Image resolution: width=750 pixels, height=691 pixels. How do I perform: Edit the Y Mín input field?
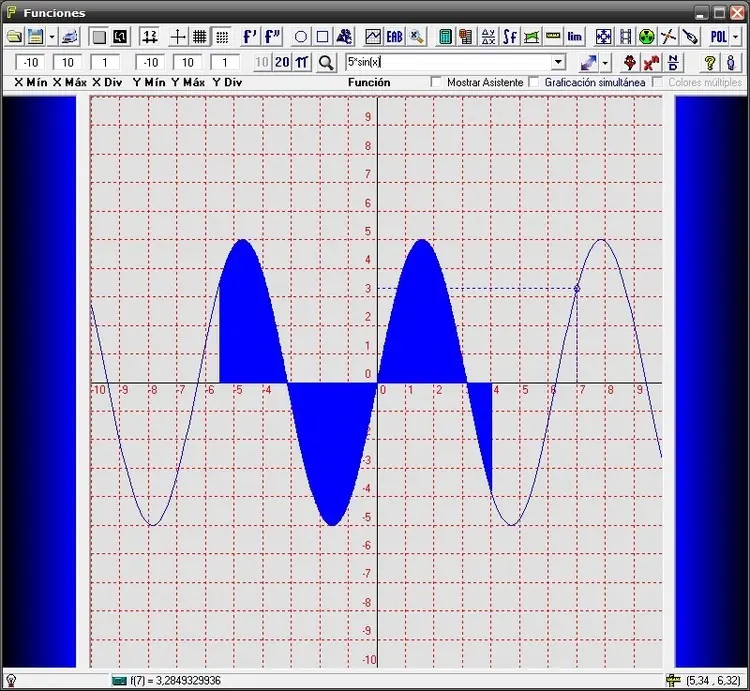pyautogui.click(x=151, y=63)
